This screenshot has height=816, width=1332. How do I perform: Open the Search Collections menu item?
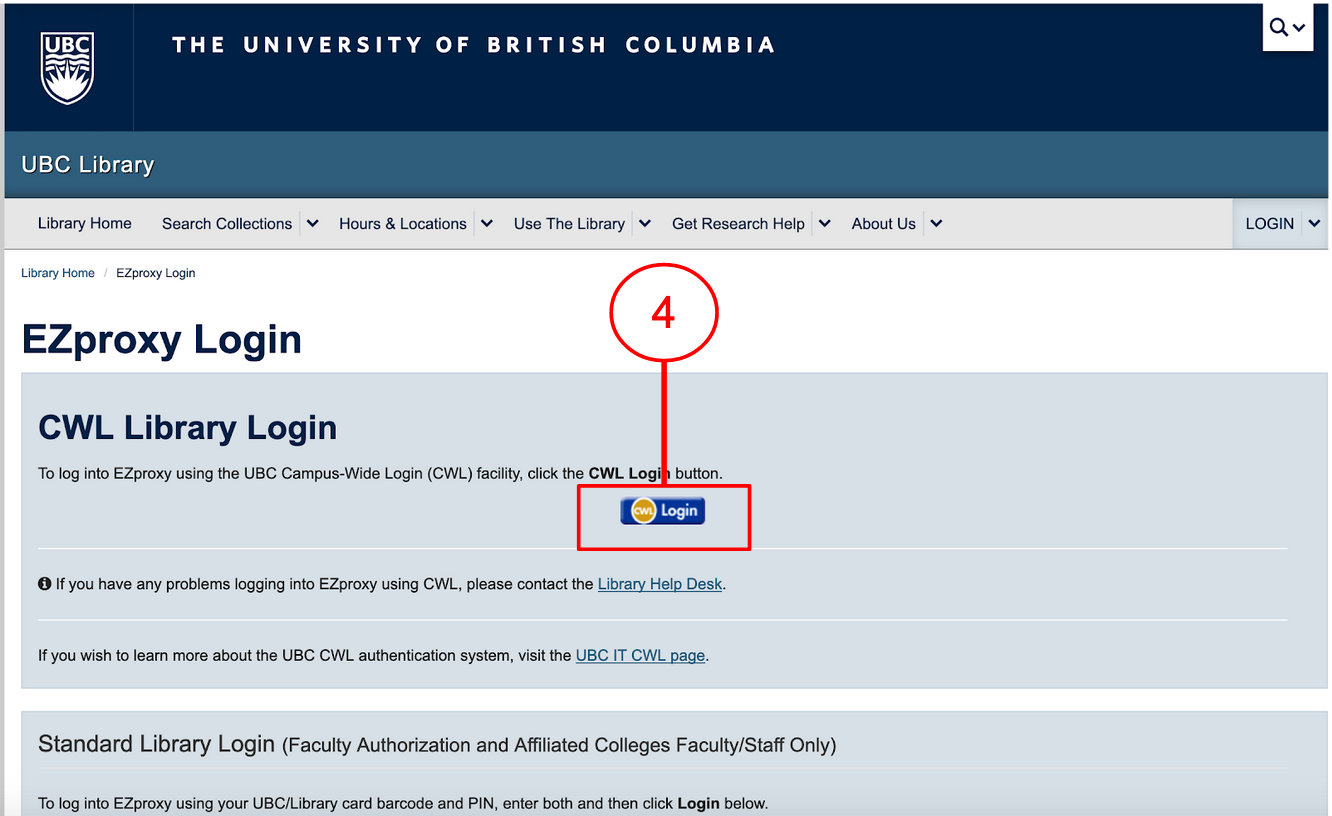pos(227,224)
